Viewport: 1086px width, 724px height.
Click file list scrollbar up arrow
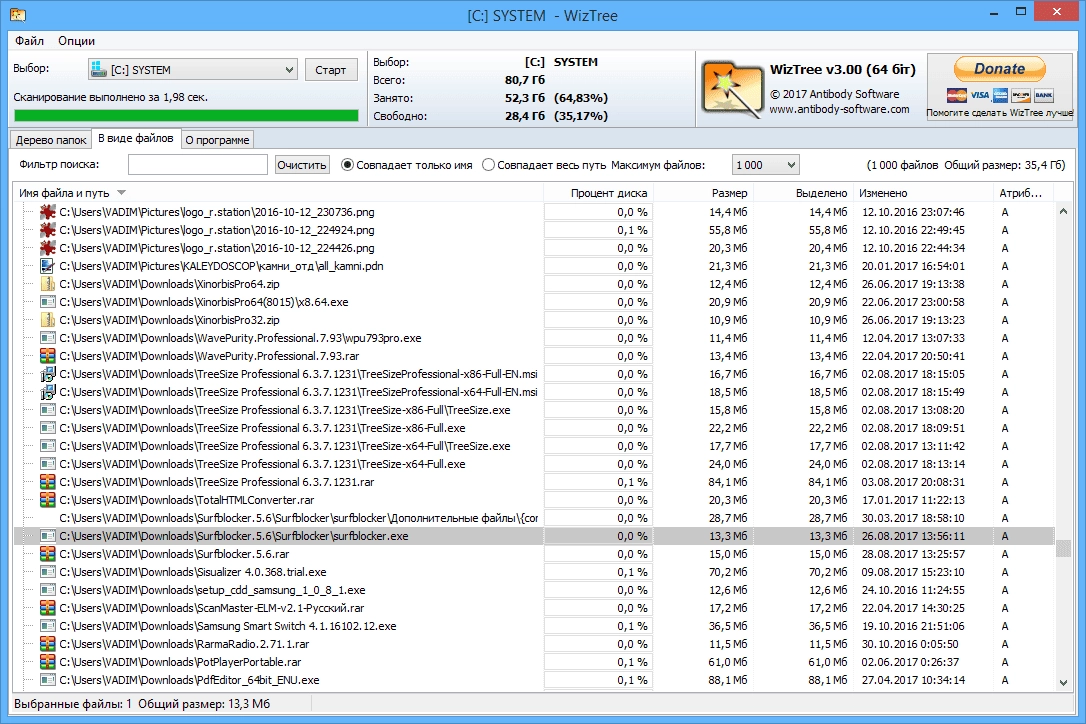point(1063,211)
